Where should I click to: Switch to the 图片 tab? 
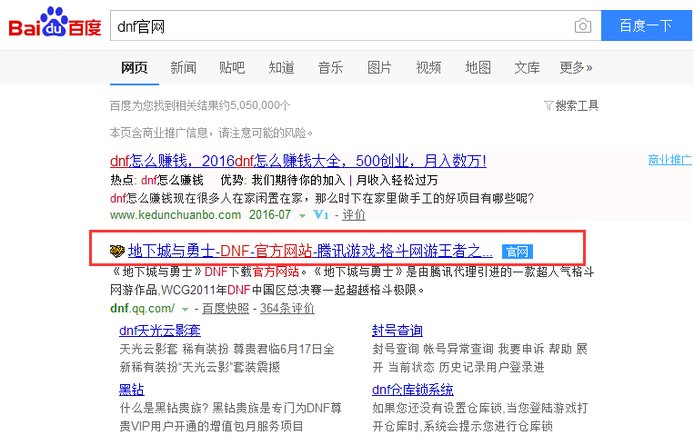point(380,67)
